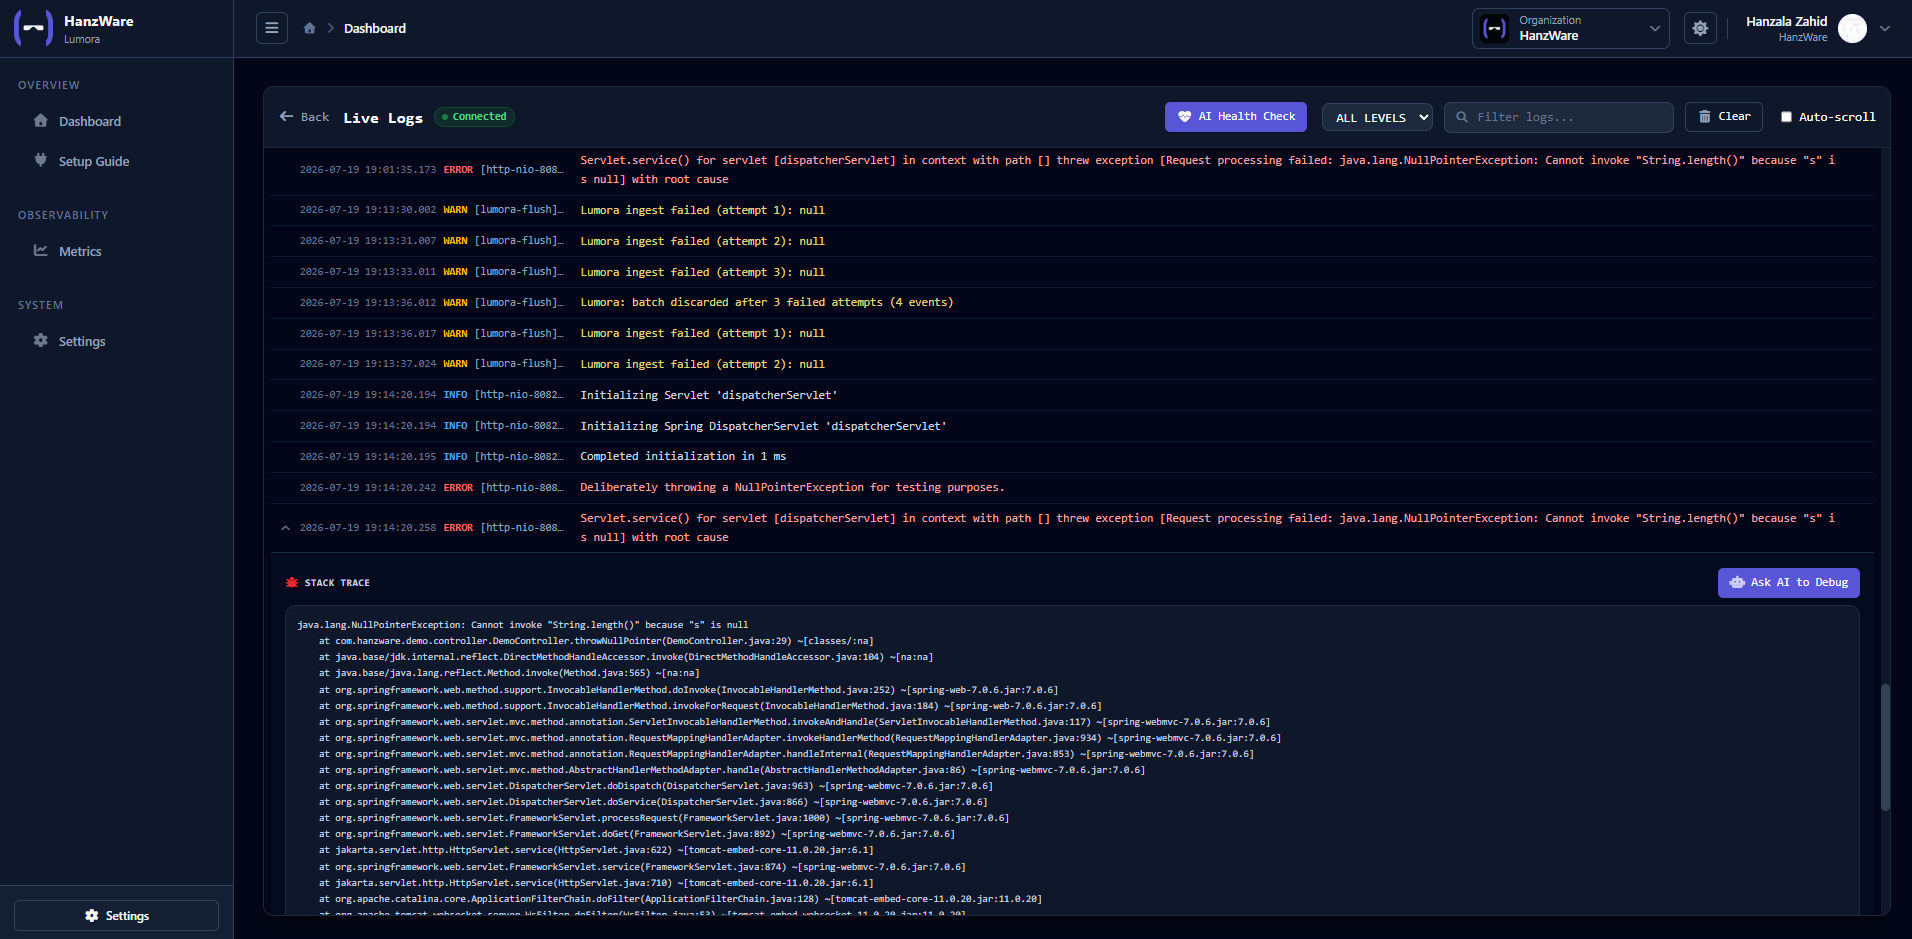This screenshot has height=939, width=1912.
Task: Select the 19:13:30.002 WARN attempt 1 row
Action: pyautogui.click(x=1072, y=210)
